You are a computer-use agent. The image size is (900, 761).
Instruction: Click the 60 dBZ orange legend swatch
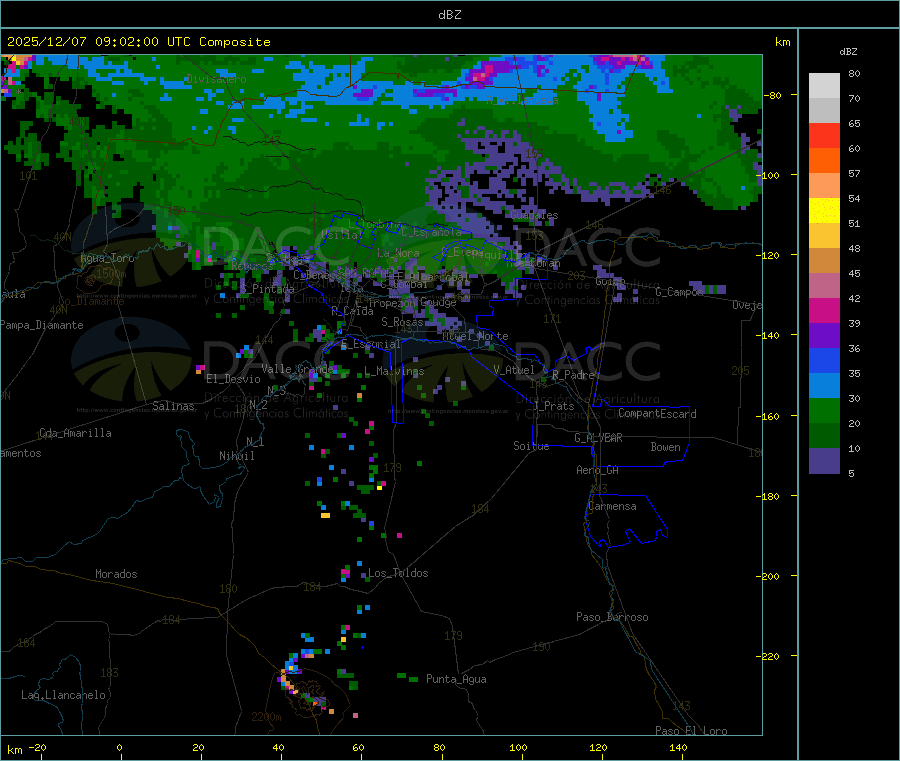[x=824, y=161]
